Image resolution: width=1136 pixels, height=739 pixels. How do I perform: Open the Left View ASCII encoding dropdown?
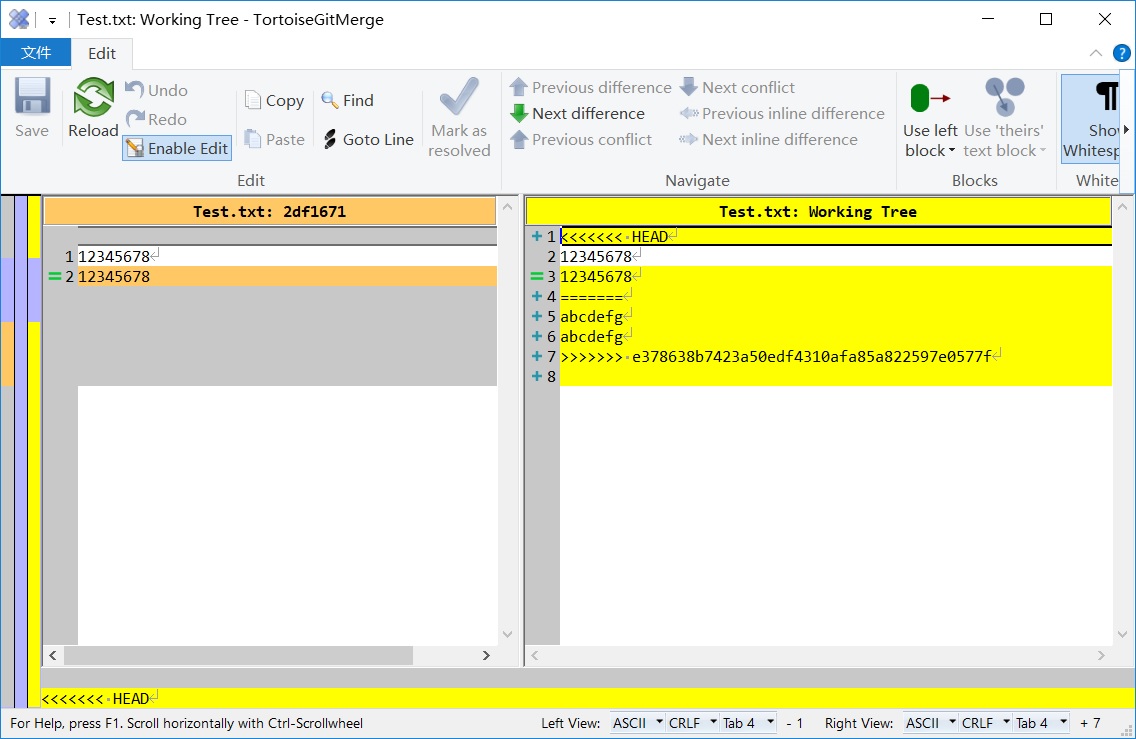pos(638,723)
